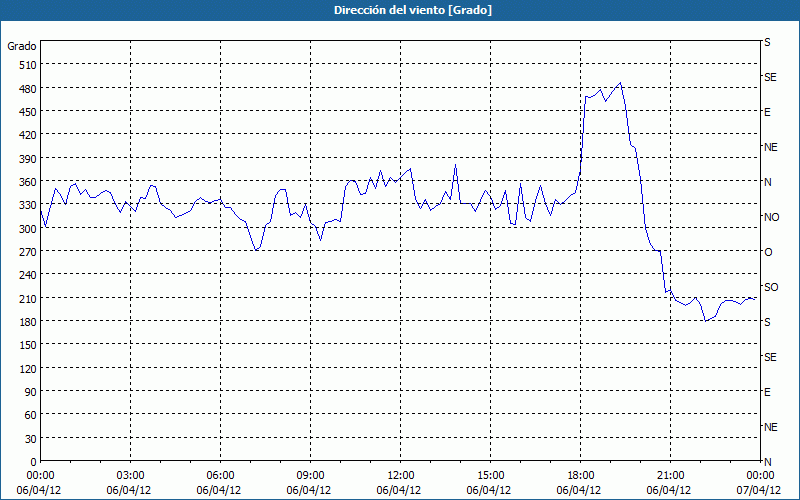Click the 00:00 label above 06/04/12
The image size is (800, 500).
pyautogui.click(x=40, y=476)
